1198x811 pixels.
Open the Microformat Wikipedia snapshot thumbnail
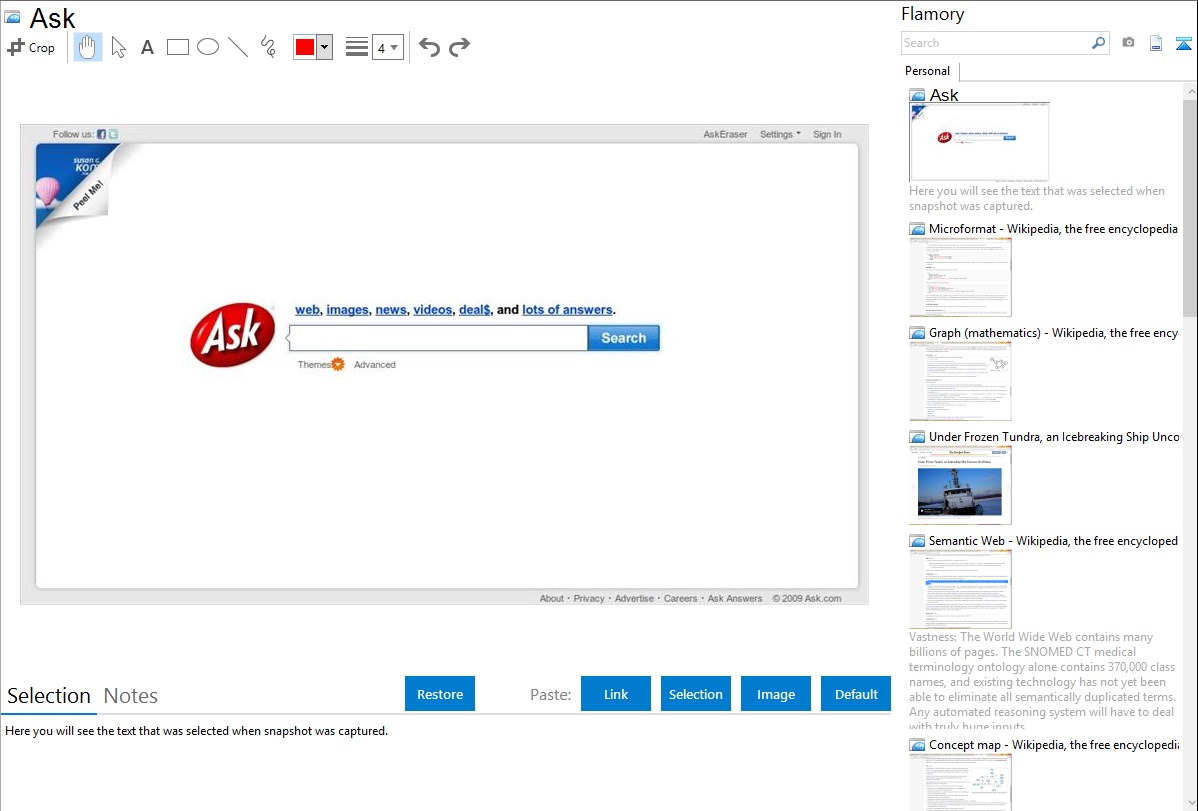960,277
